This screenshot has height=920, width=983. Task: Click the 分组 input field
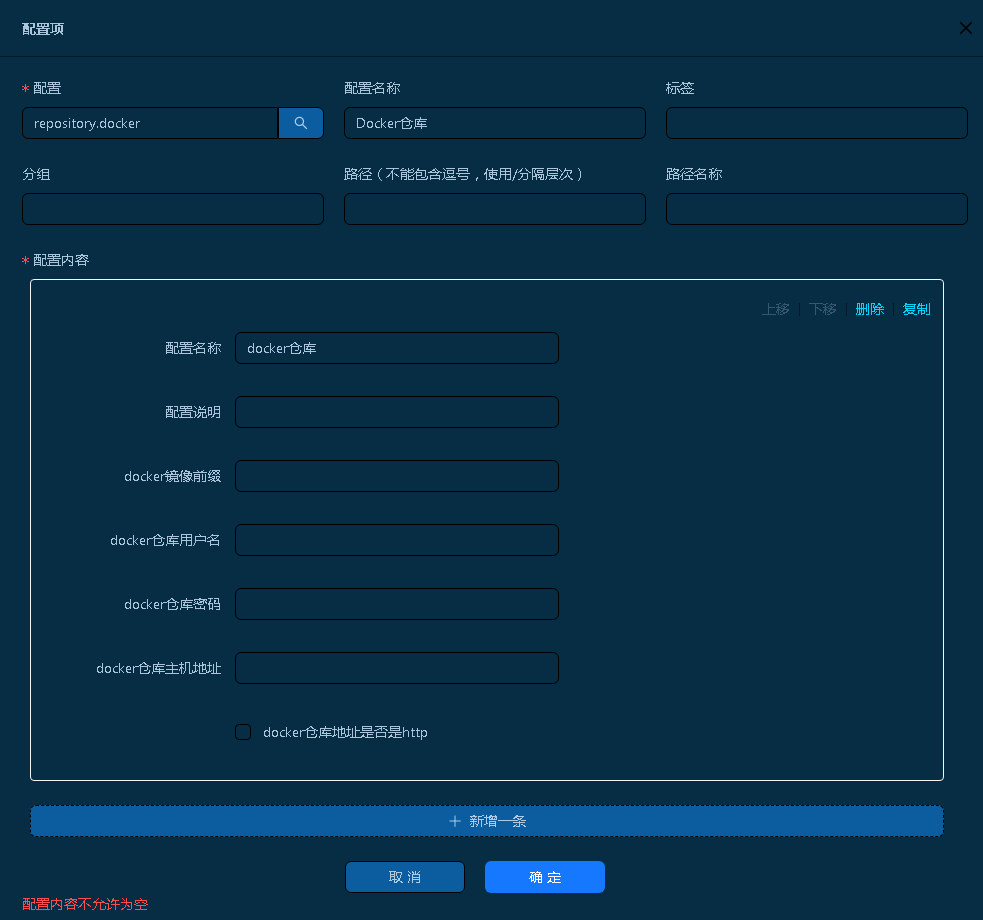pos(173,209)
